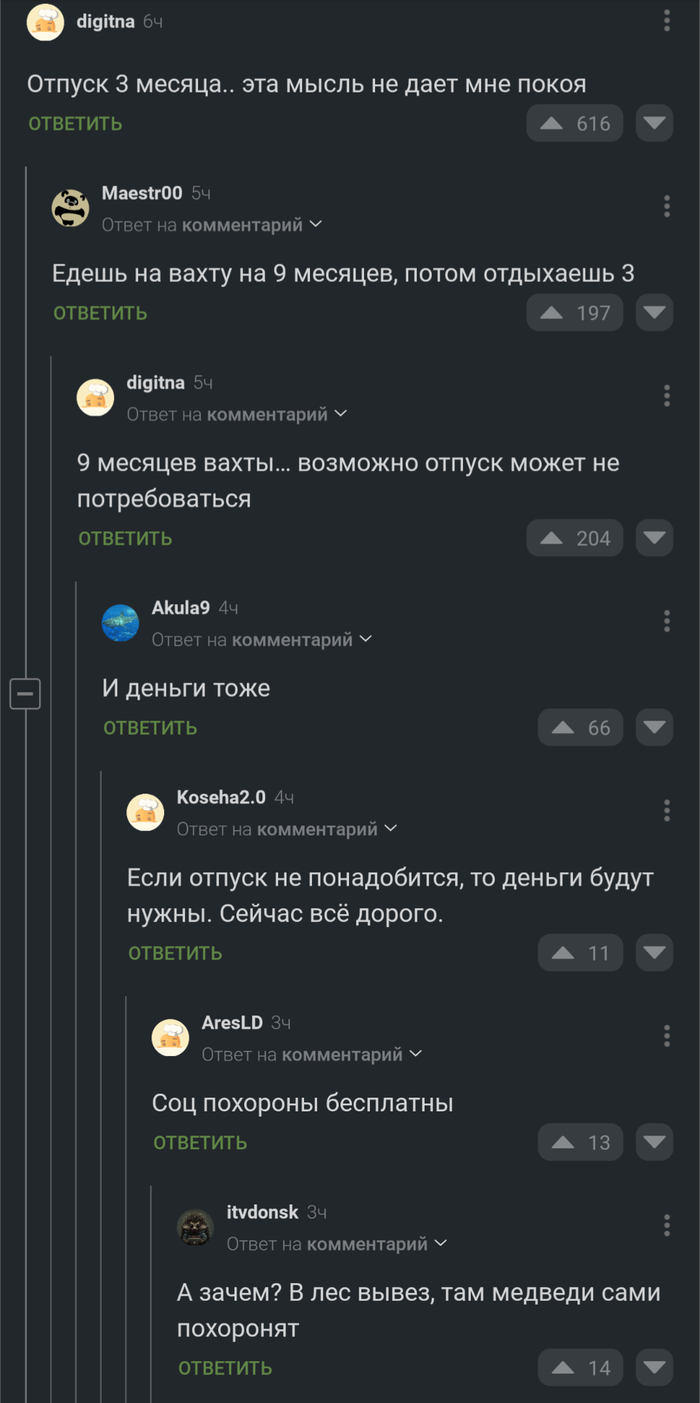Collapse the thread with the minus button

[25, 693]
